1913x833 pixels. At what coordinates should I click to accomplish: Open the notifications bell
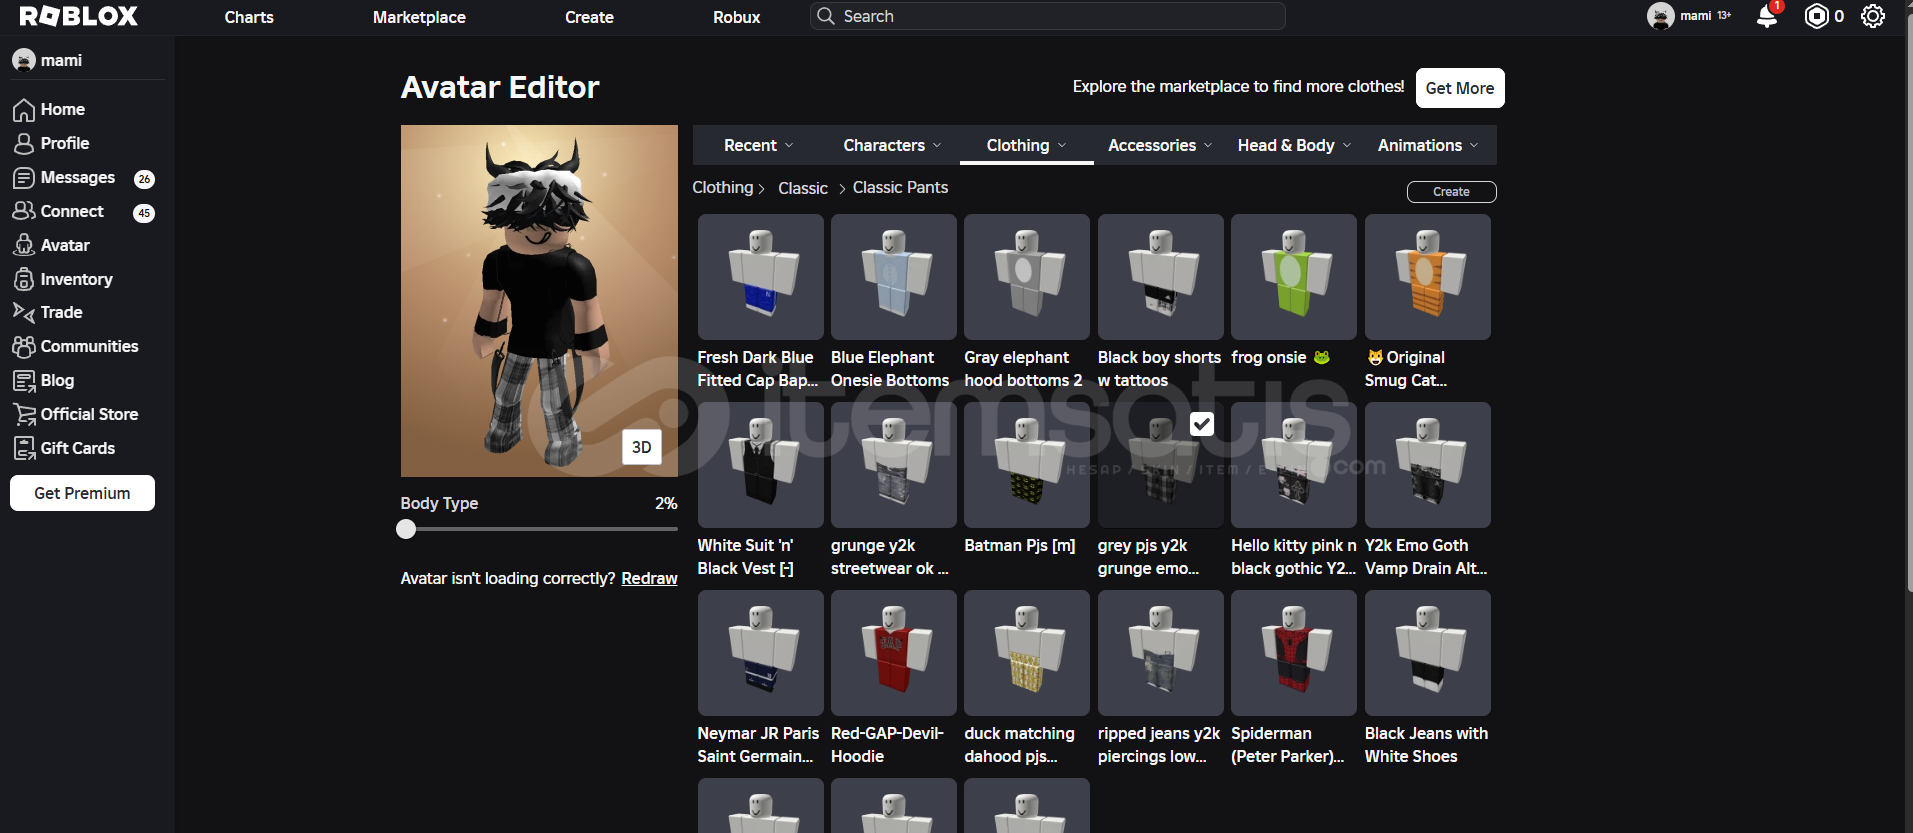(1767, 16)
